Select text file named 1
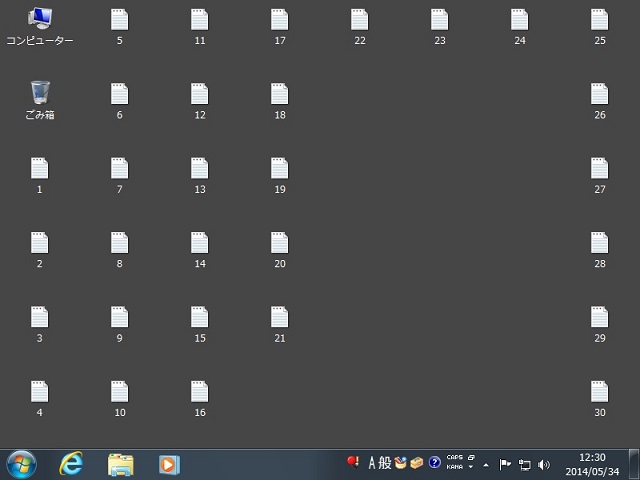The height and width of the screenshot is (480, 640). (x=40, y=176)
